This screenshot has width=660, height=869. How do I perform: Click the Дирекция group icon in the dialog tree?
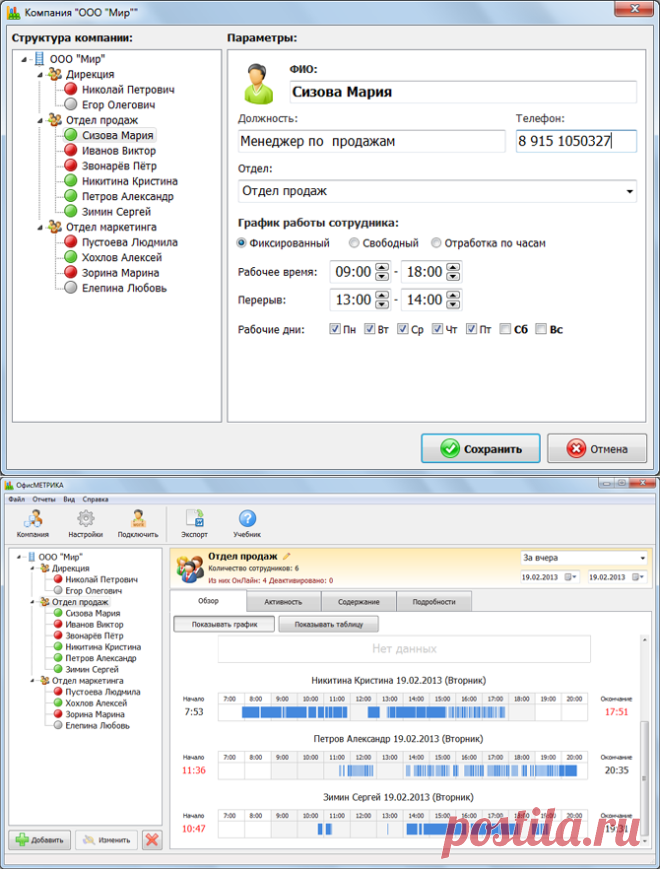click(x=55, y=74)
